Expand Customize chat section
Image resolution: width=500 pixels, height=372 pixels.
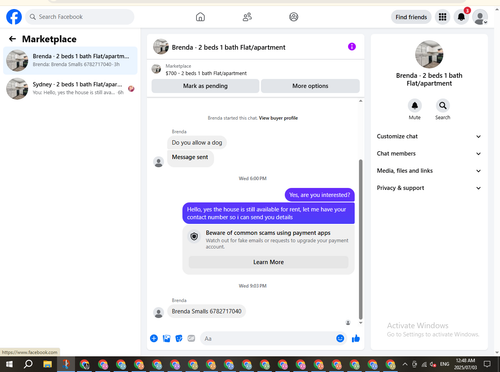tap(429, 136)
